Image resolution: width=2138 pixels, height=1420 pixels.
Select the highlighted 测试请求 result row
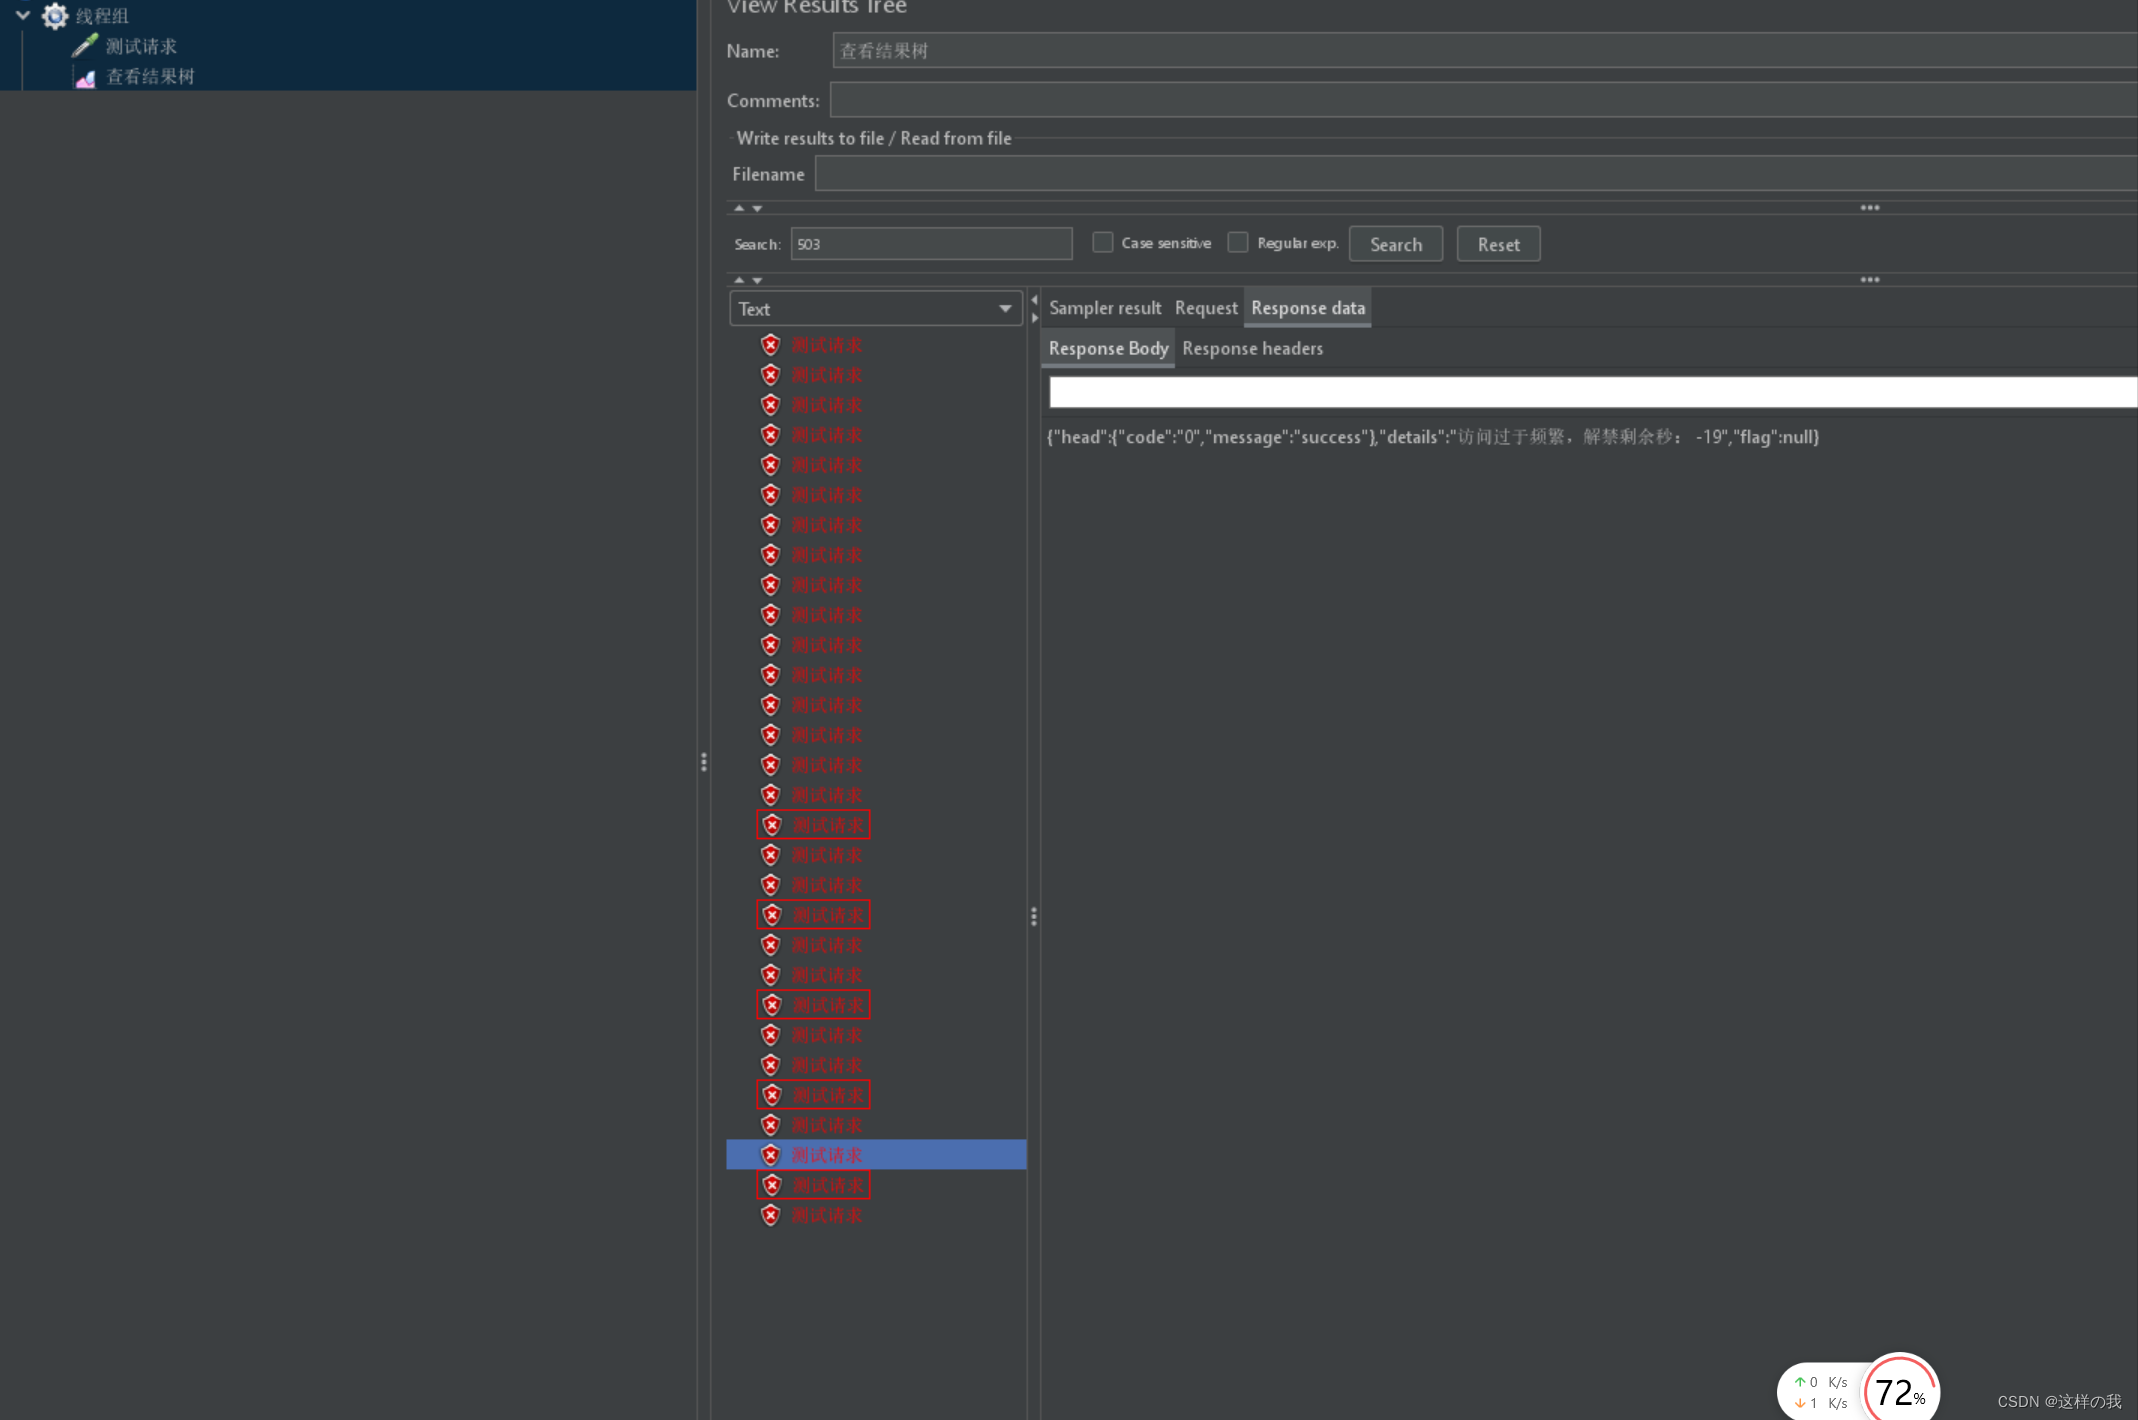point(876,1155)
